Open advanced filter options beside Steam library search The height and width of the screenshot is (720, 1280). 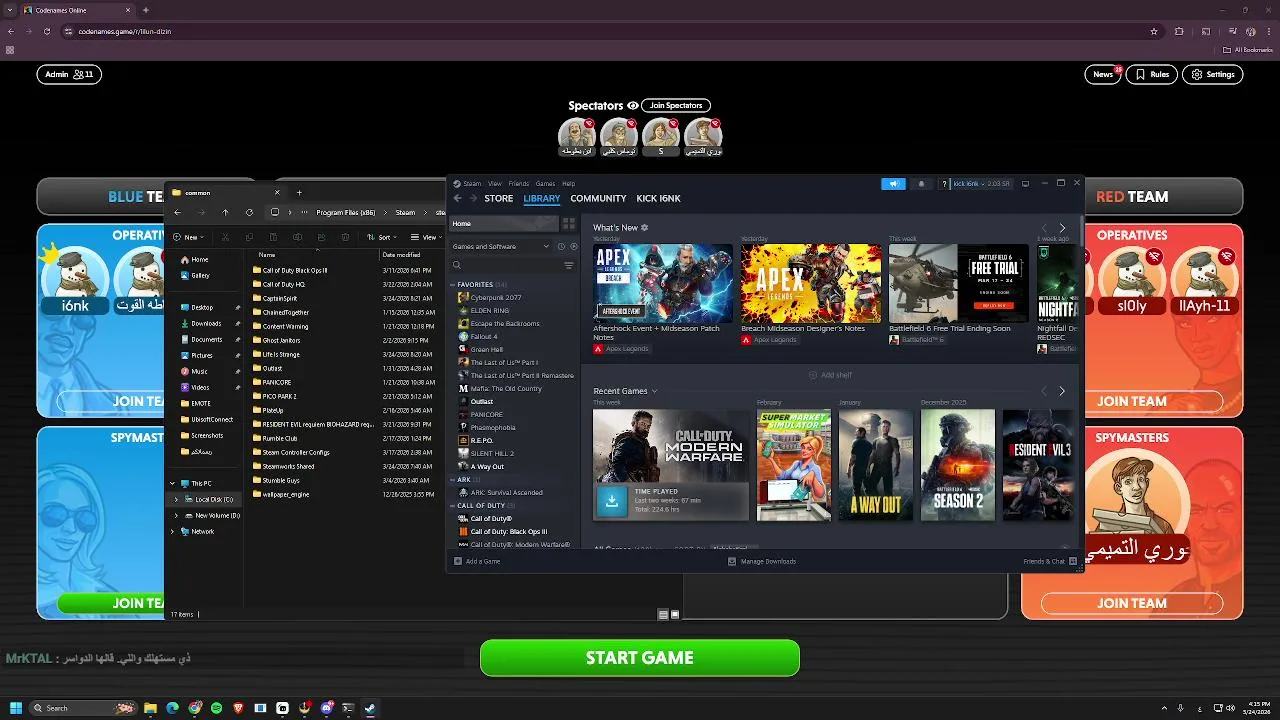tap(569, 265)
